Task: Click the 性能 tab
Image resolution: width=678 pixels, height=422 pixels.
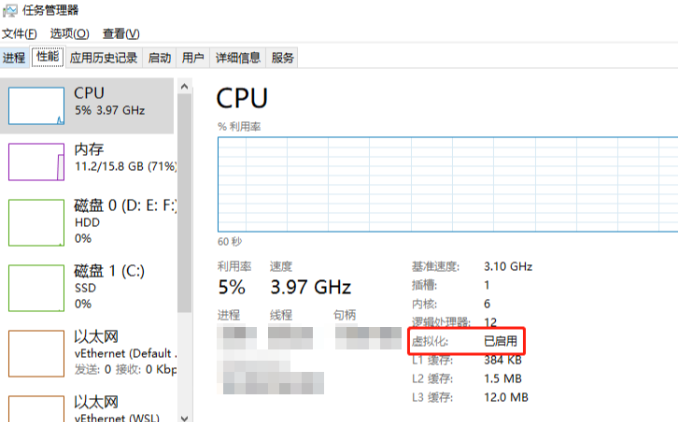Action: 47,58
